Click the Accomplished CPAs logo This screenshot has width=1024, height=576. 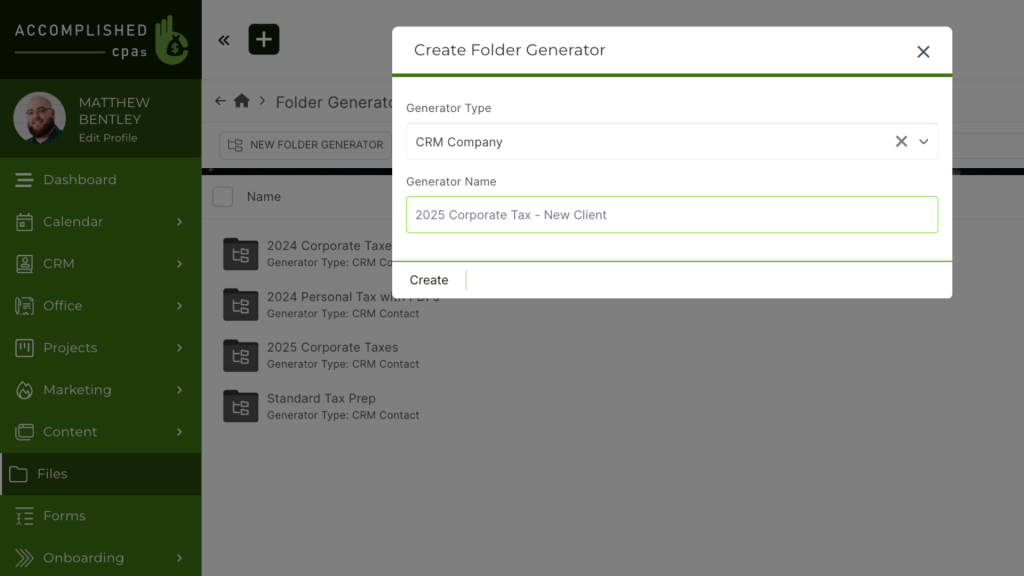click(x=100, y=39)
